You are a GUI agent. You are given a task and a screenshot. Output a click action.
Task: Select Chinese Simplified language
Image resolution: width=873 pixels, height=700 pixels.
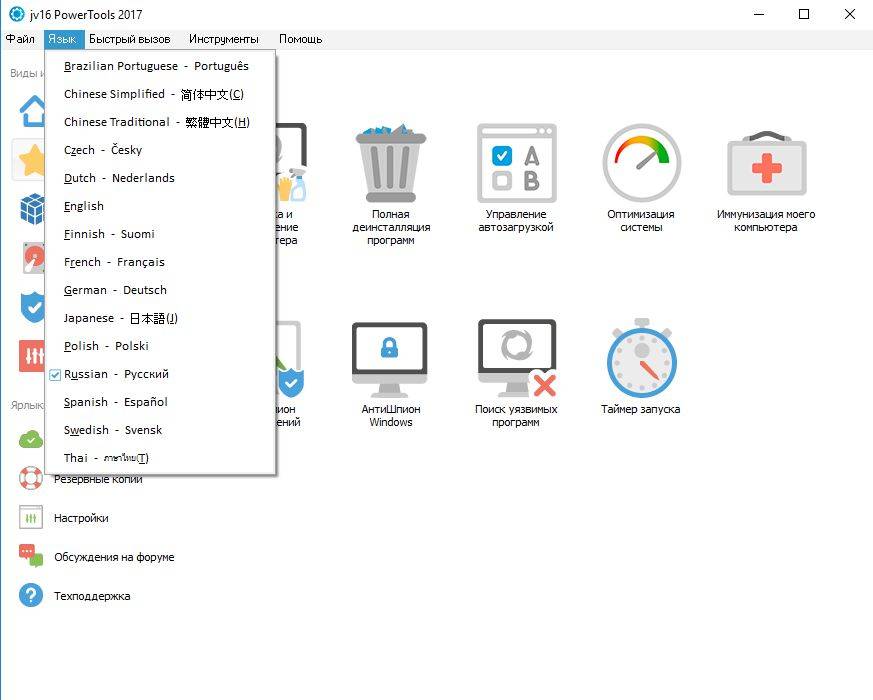[160, 94]
